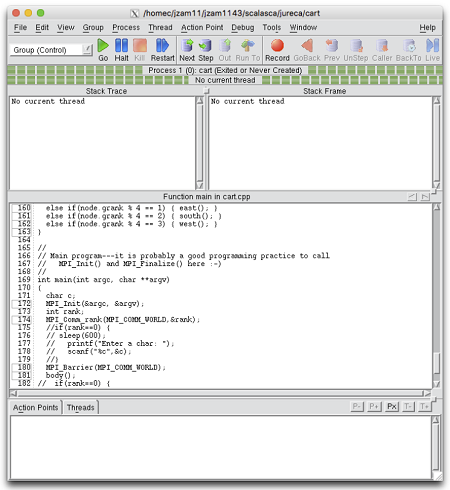Start recording with the Record button
This screenshot has width=450, height=490.
click(x=277, y=50)
